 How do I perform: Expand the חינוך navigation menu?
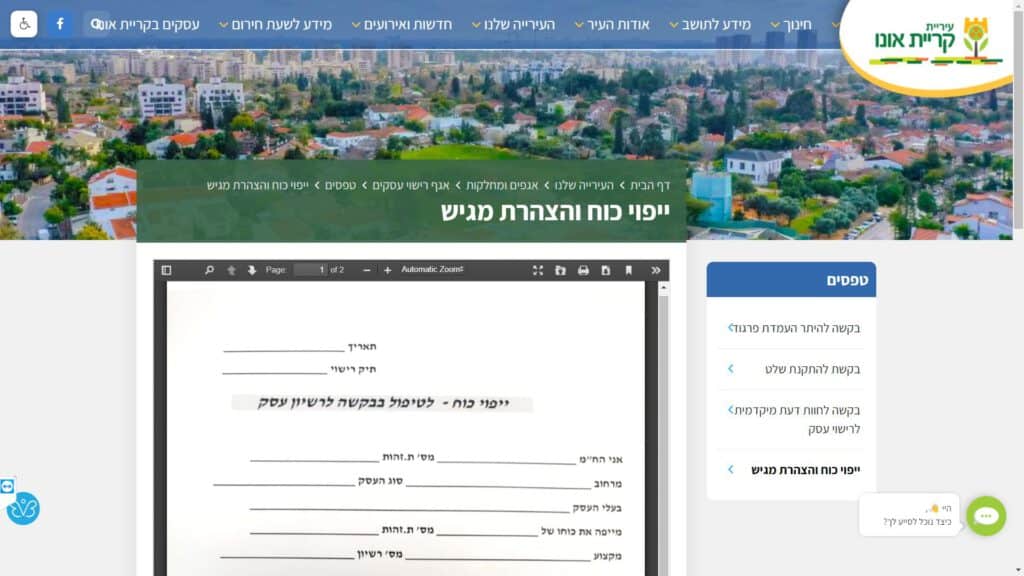[791, 24]
